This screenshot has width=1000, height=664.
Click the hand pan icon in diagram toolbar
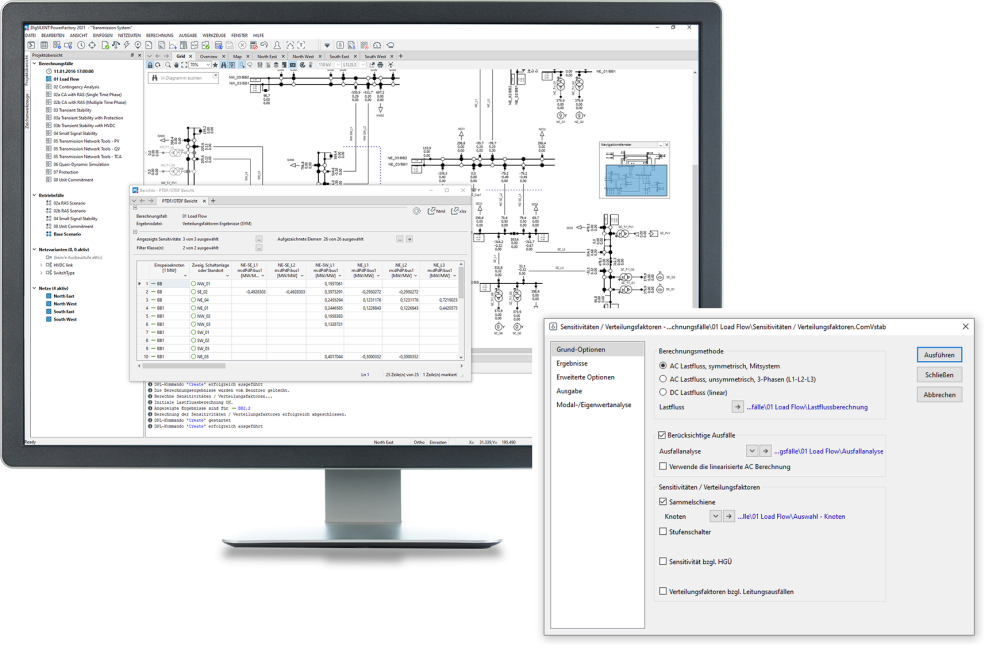(x=176, y=64)
